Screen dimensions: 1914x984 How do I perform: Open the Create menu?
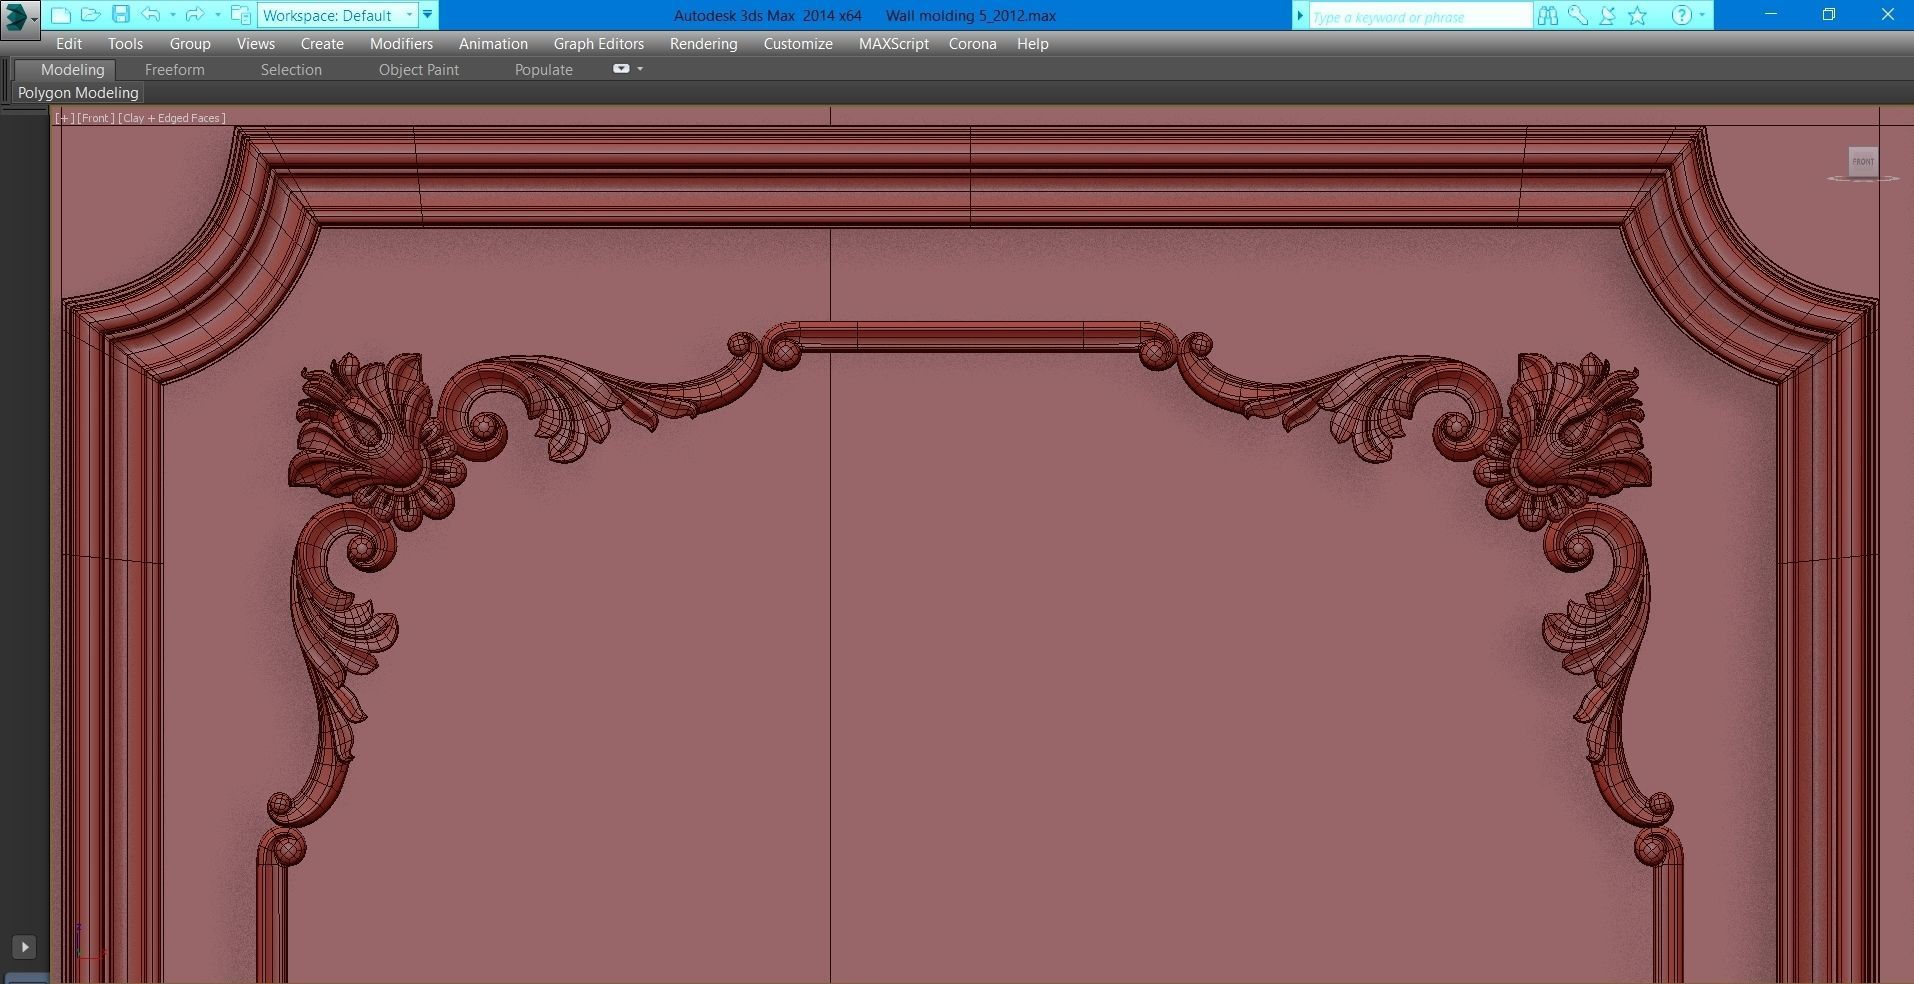[322, 44]
